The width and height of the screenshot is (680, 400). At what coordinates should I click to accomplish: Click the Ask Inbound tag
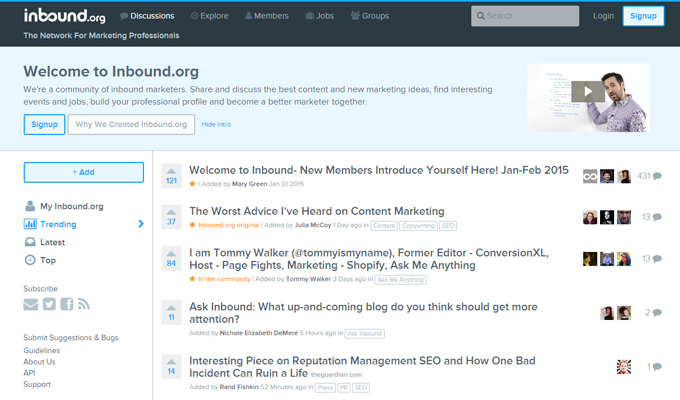pyautogui.click(x=365, y=334)
